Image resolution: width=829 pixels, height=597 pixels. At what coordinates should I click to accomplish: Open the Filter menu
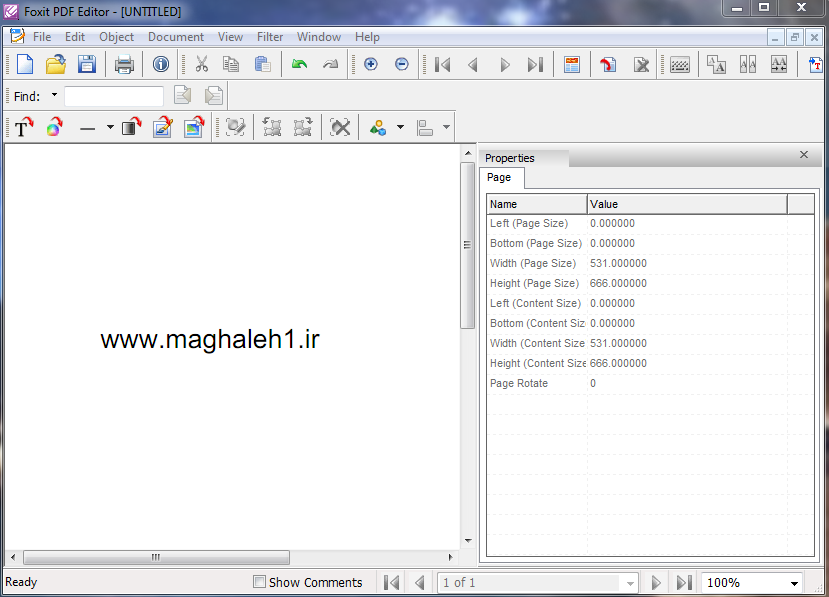click(x=270, y=37)
